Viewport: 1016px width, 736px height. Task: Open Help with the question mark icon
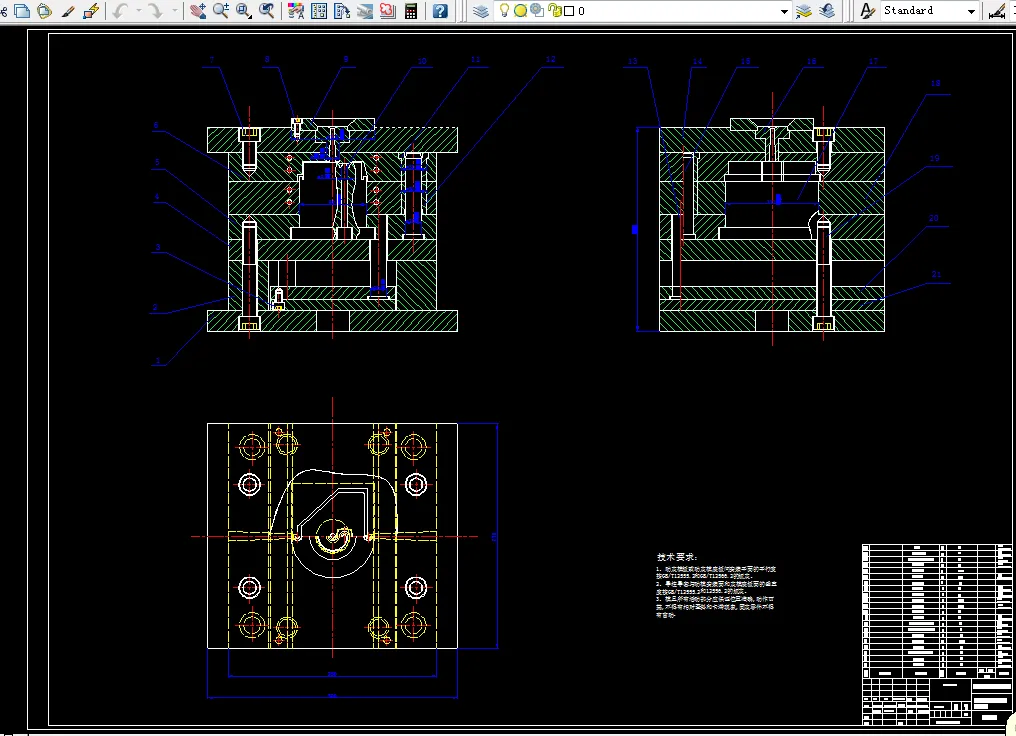tap(440, 10)
